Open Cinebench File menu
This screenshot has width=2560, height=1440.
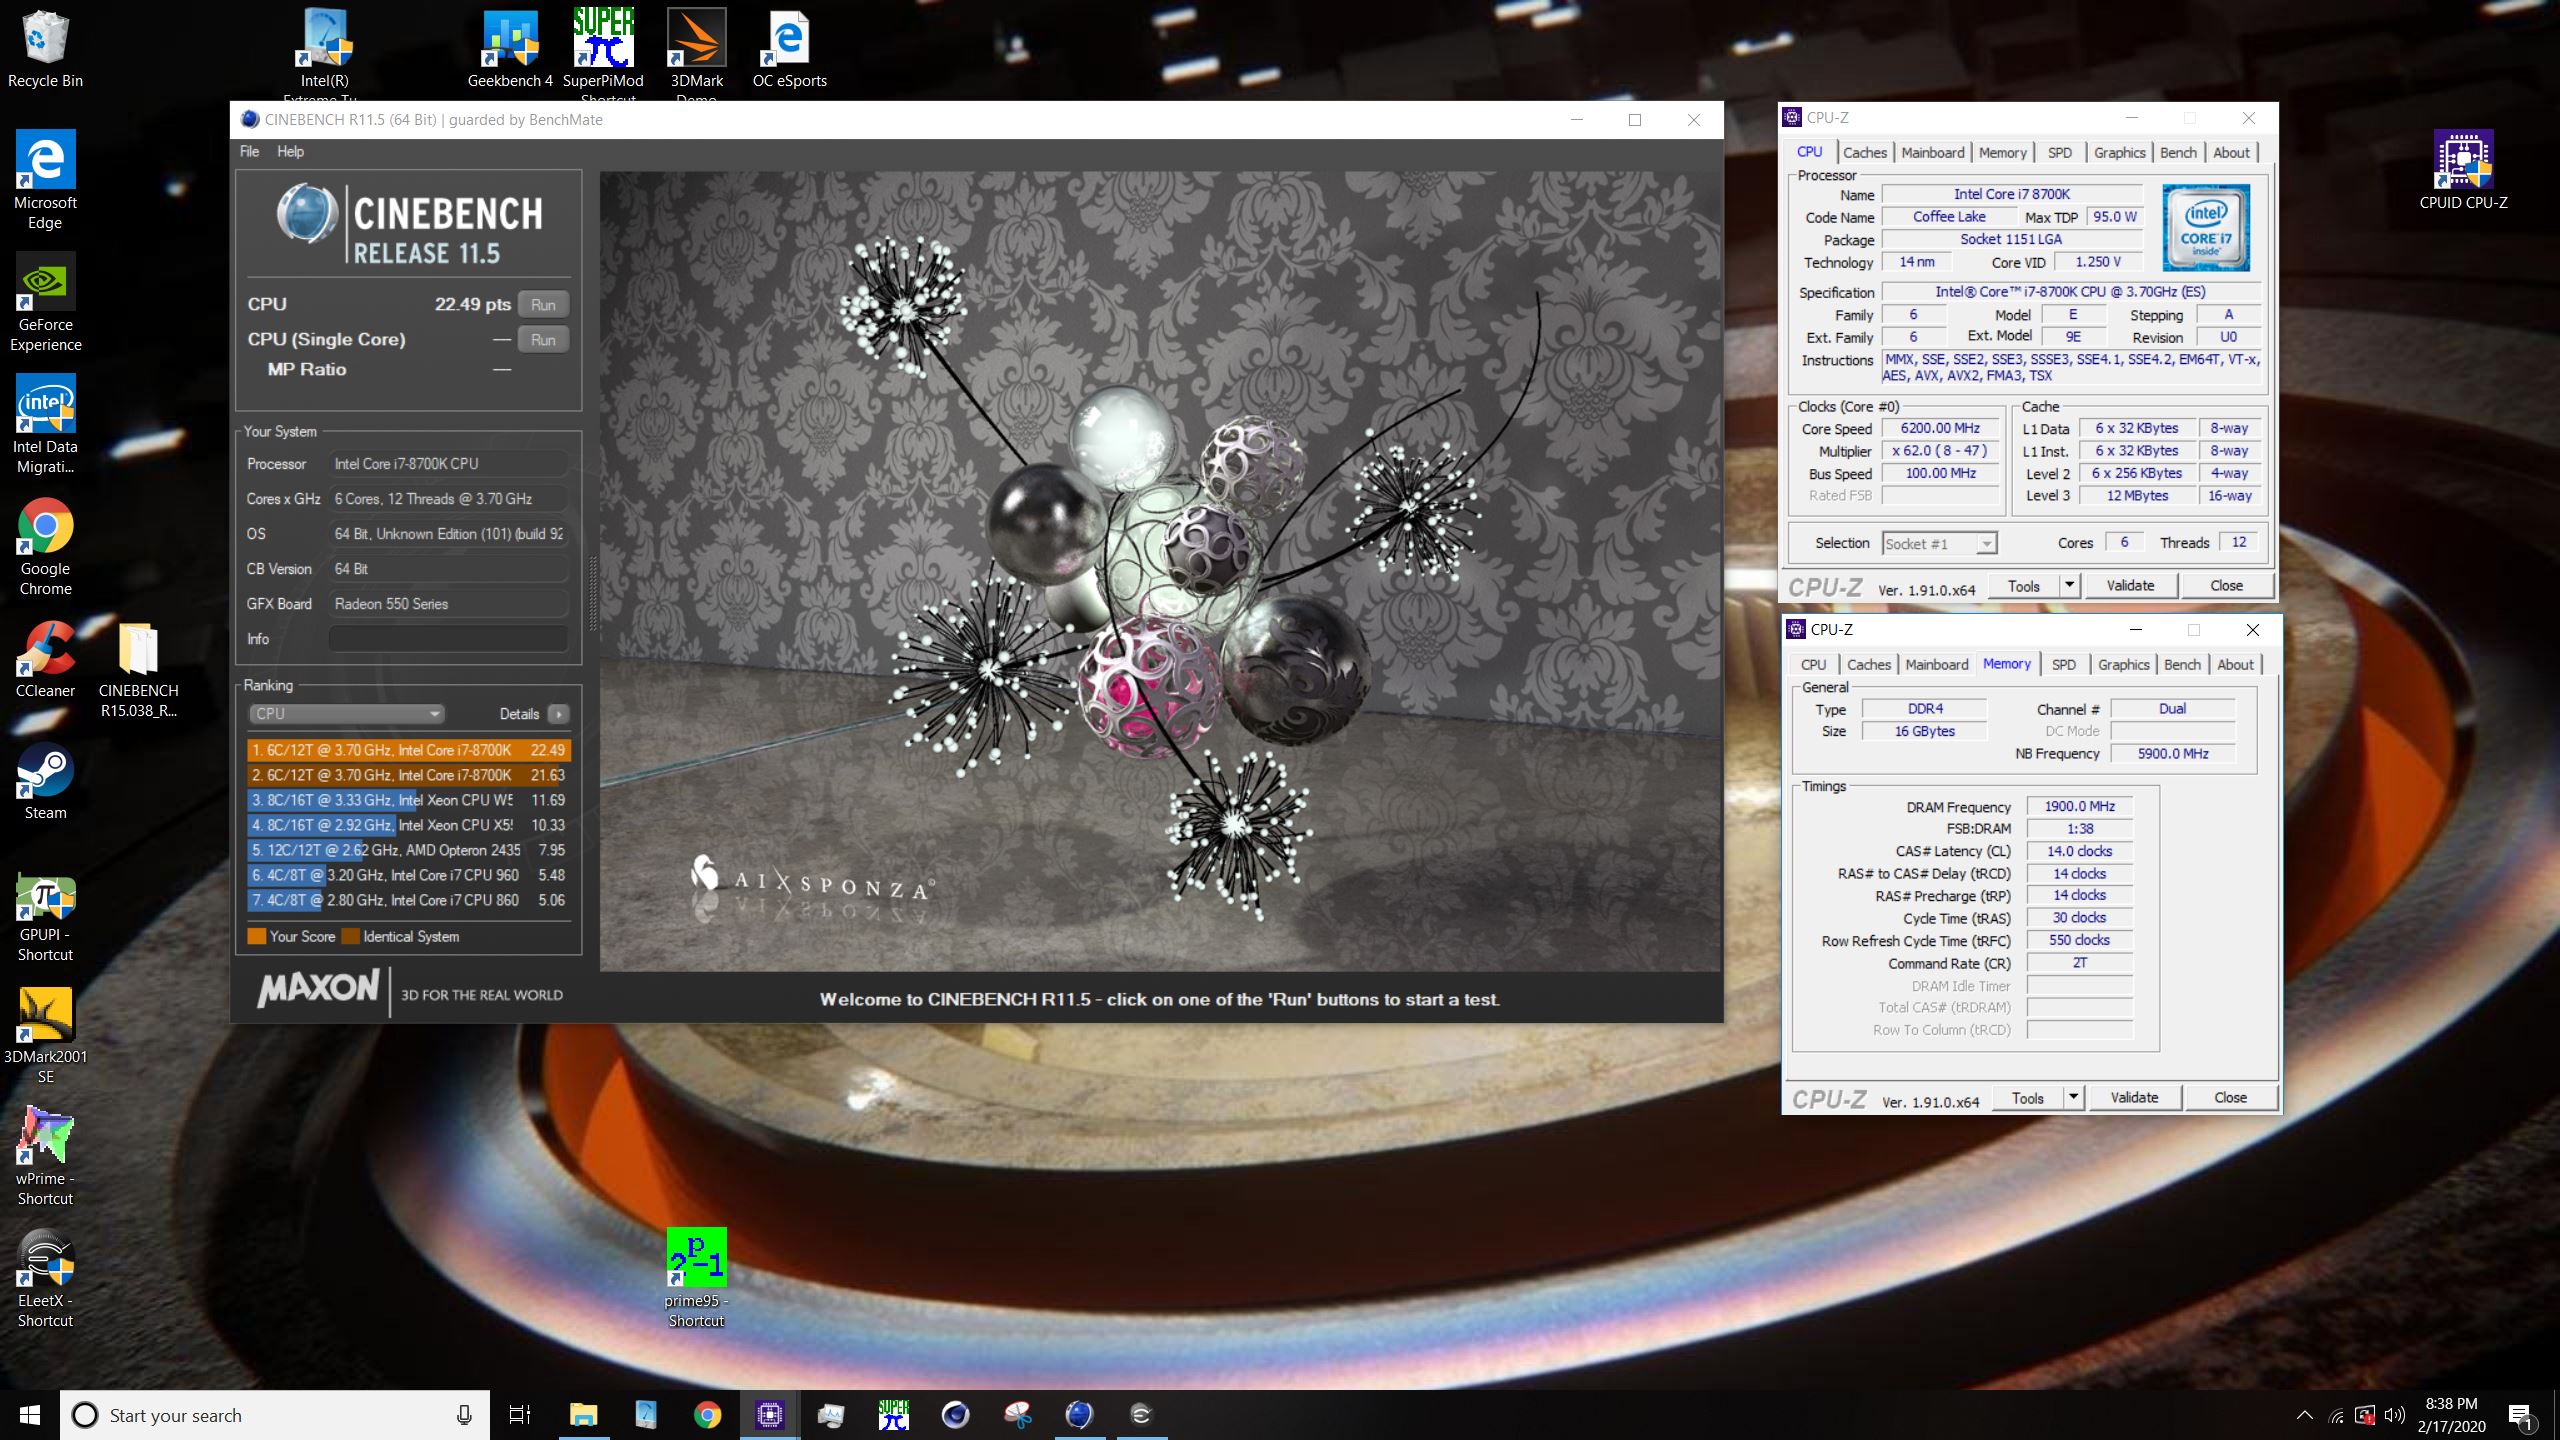pos(249,151)
